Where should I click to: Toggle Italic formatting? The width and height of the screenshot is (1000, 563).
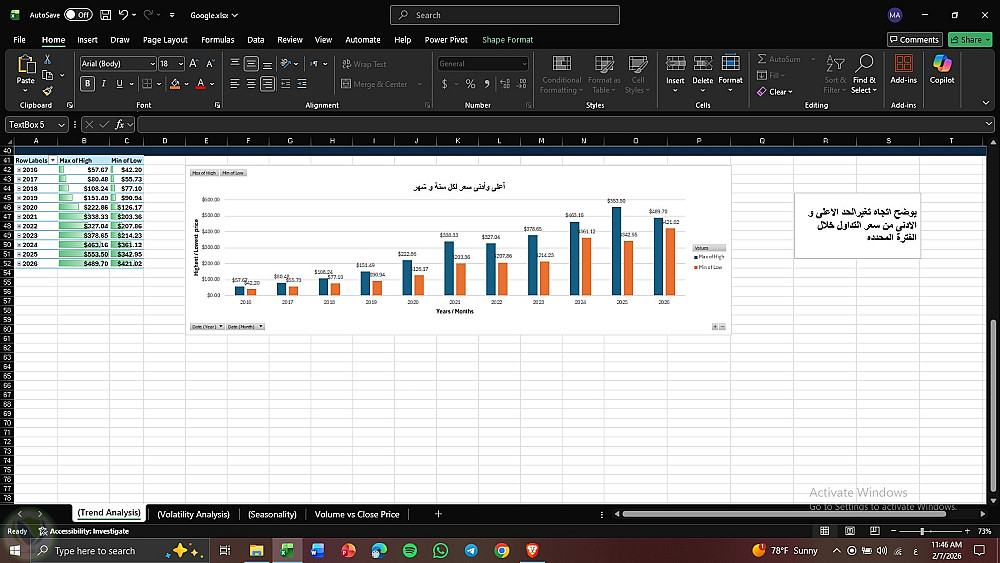click(103, 84)
